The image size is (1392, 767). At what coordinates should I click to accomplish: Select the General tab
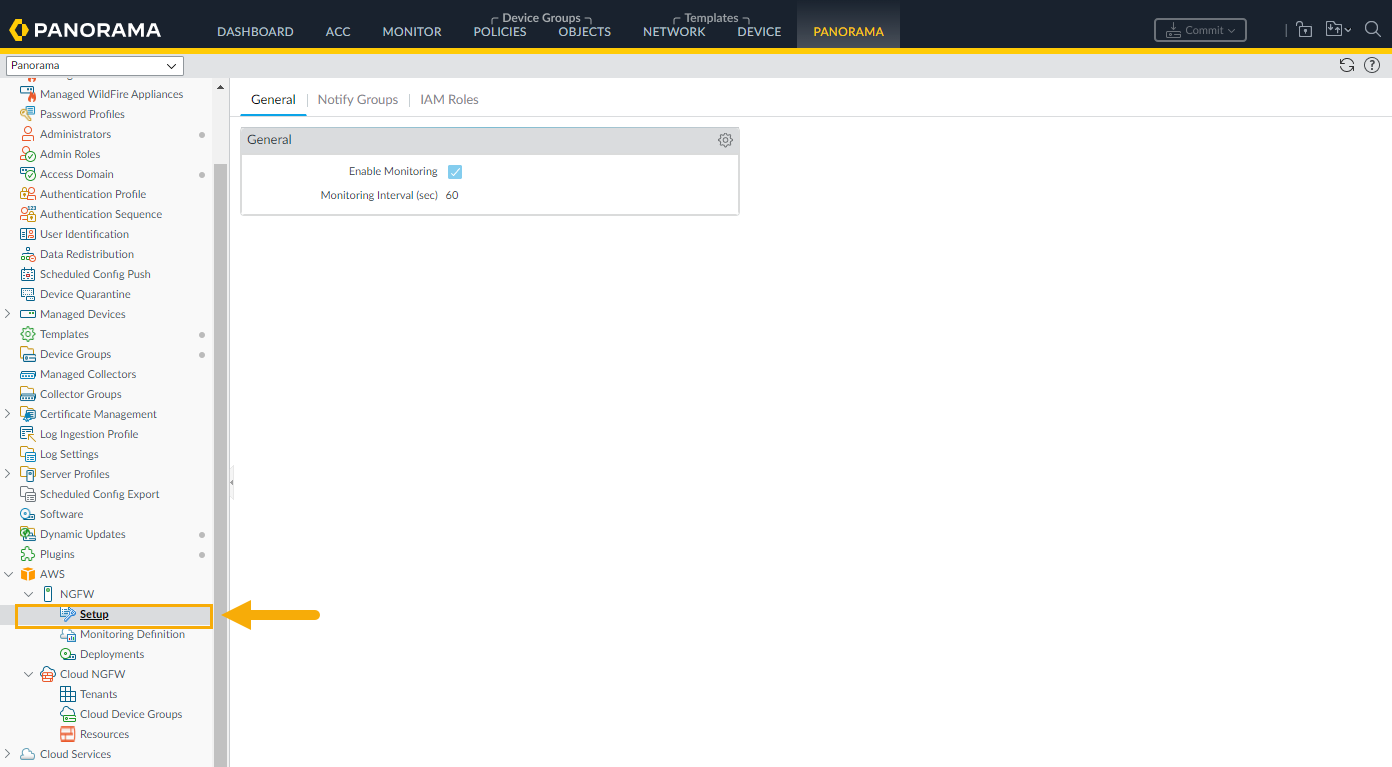click(x=273, y=100)
